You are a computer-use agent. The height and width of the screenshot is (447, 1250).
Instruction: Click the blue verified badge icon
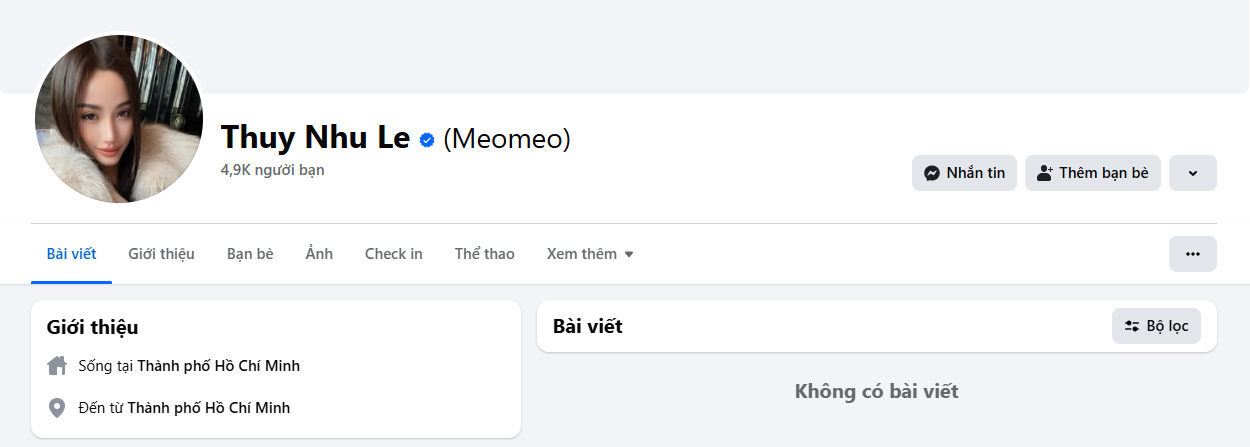tap(427, 140)
